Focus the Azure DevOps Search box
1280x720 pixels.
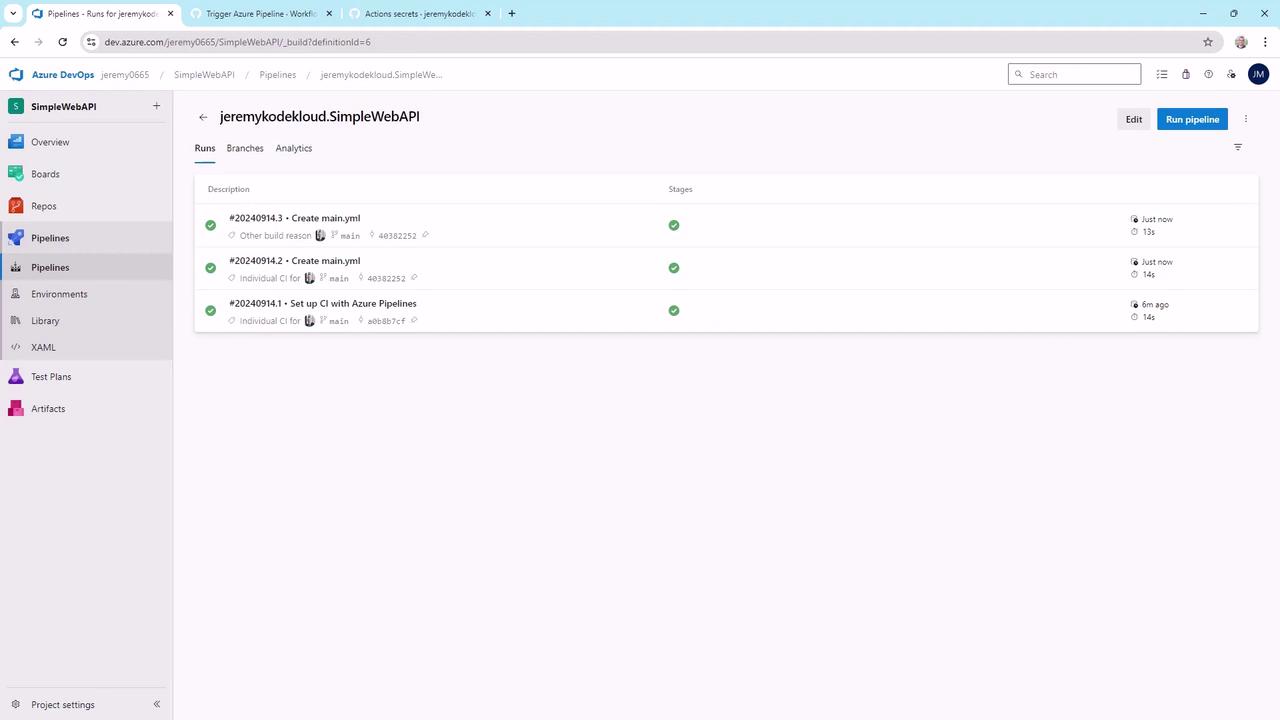[x=1074, y=74]
